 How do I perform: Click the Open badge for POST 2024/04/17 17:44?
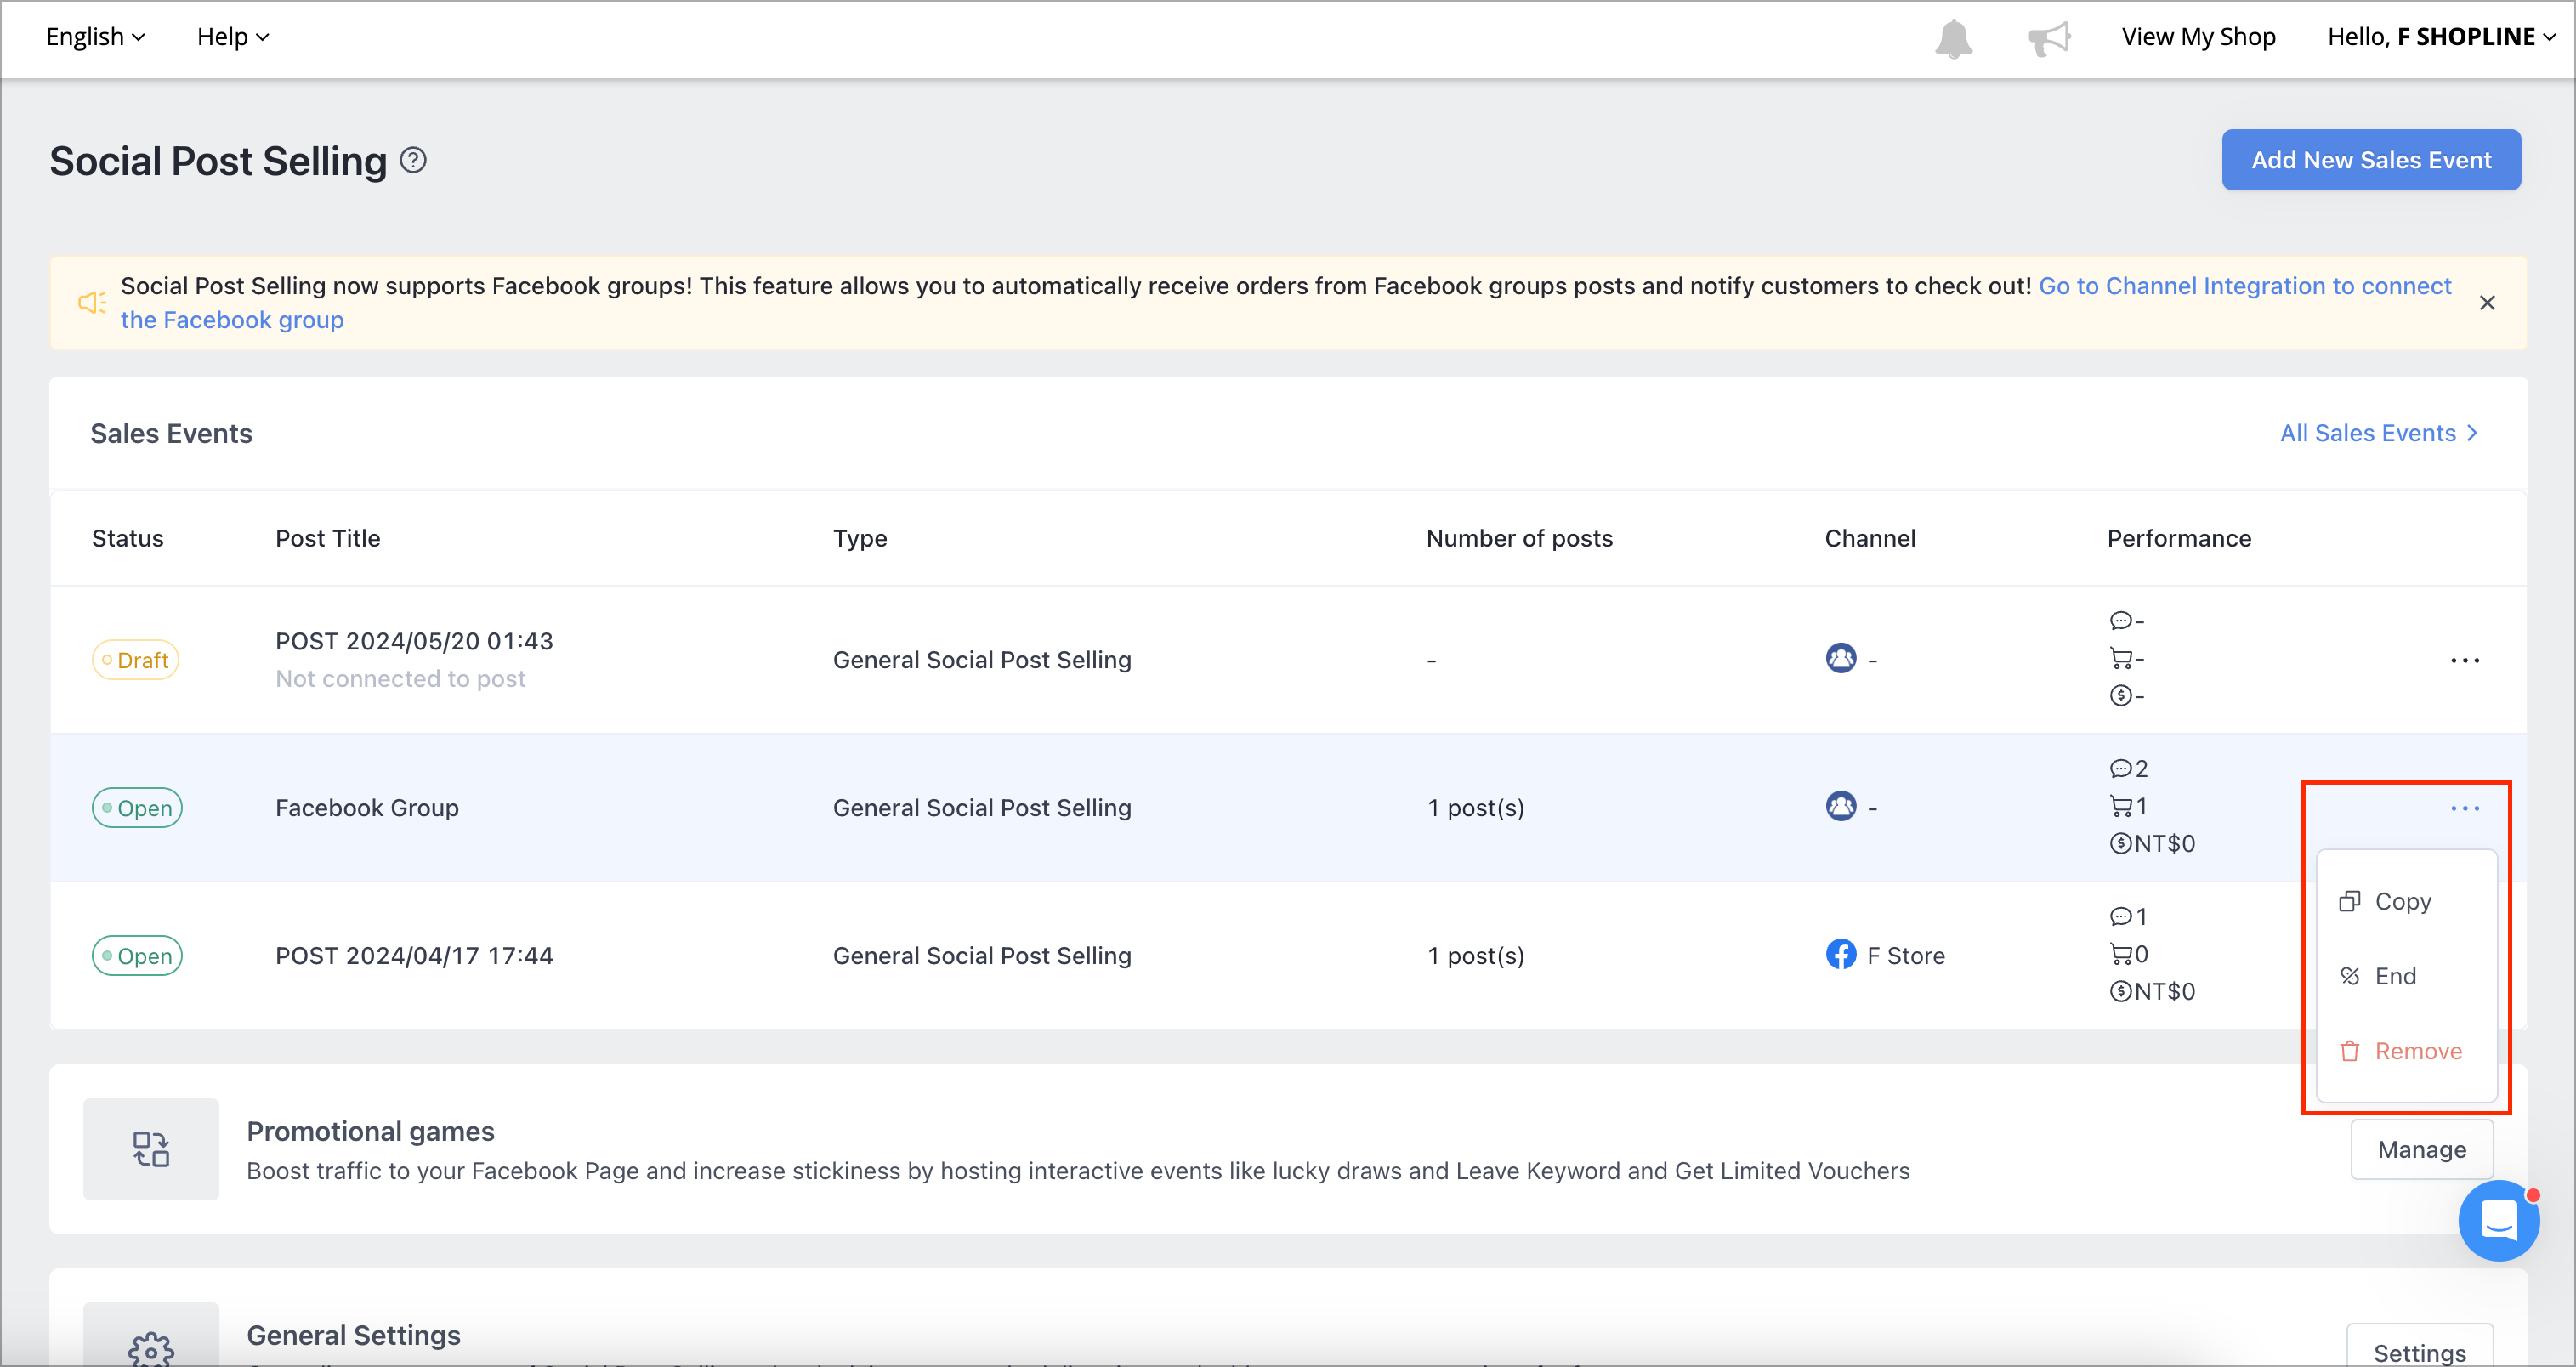[137, 956]
